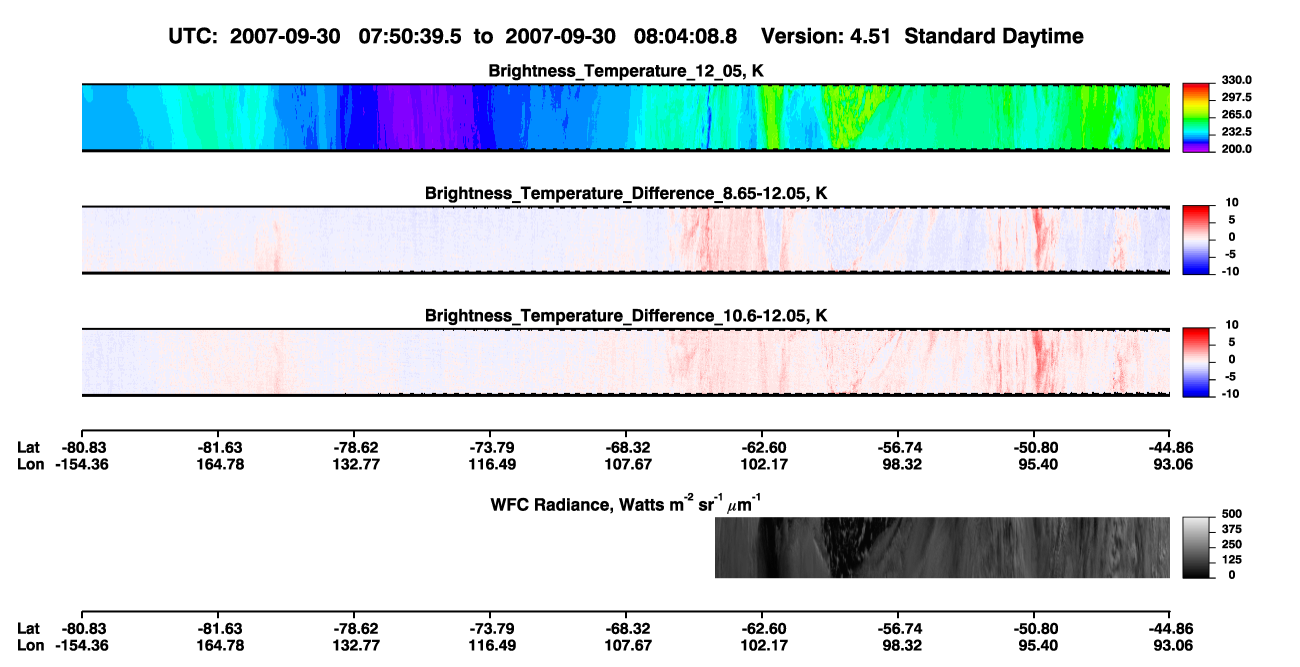1300x667 pixels.
Task: Select latitude -68.32 on the axis under the 10.6-12.05 panel
Action: (626, 449)
